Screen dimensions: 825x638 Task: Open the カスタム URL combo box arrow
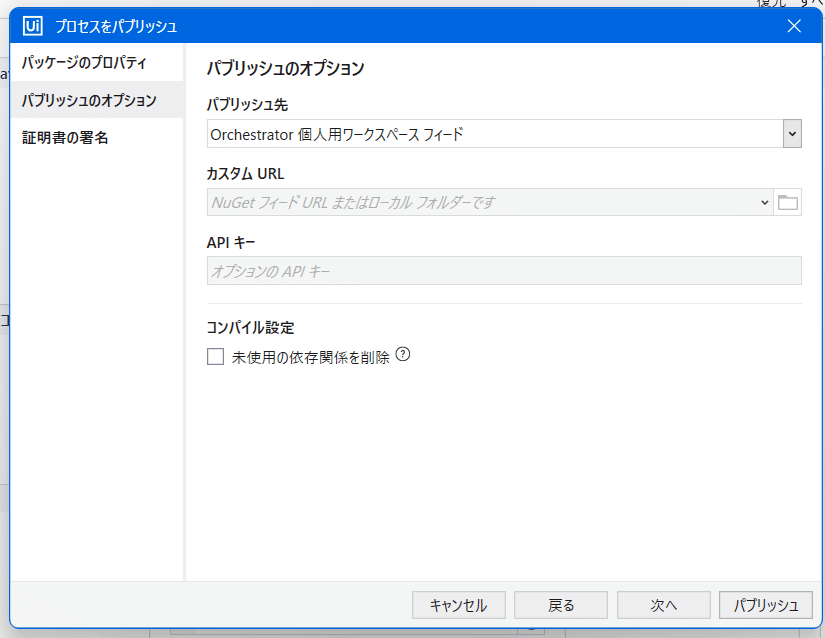[x=764, y=202]
